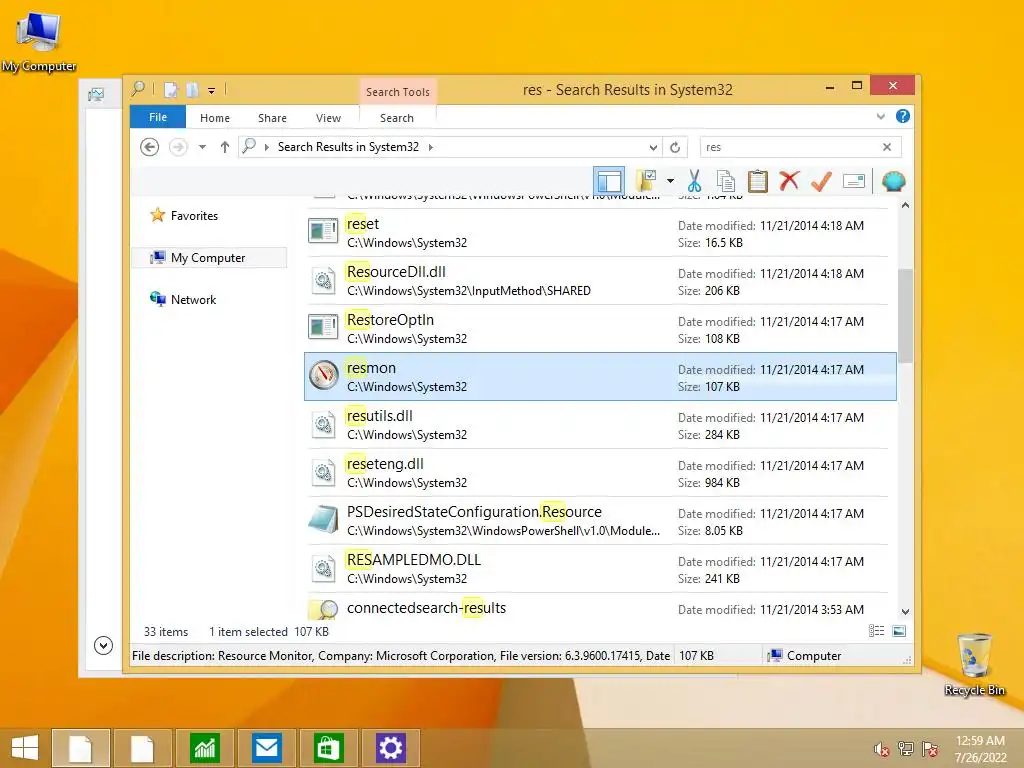Switch to Large icons view in status bar
The width and height of the screenshot is (1024, 768).
pyautogui.click(x=899, y=631)
